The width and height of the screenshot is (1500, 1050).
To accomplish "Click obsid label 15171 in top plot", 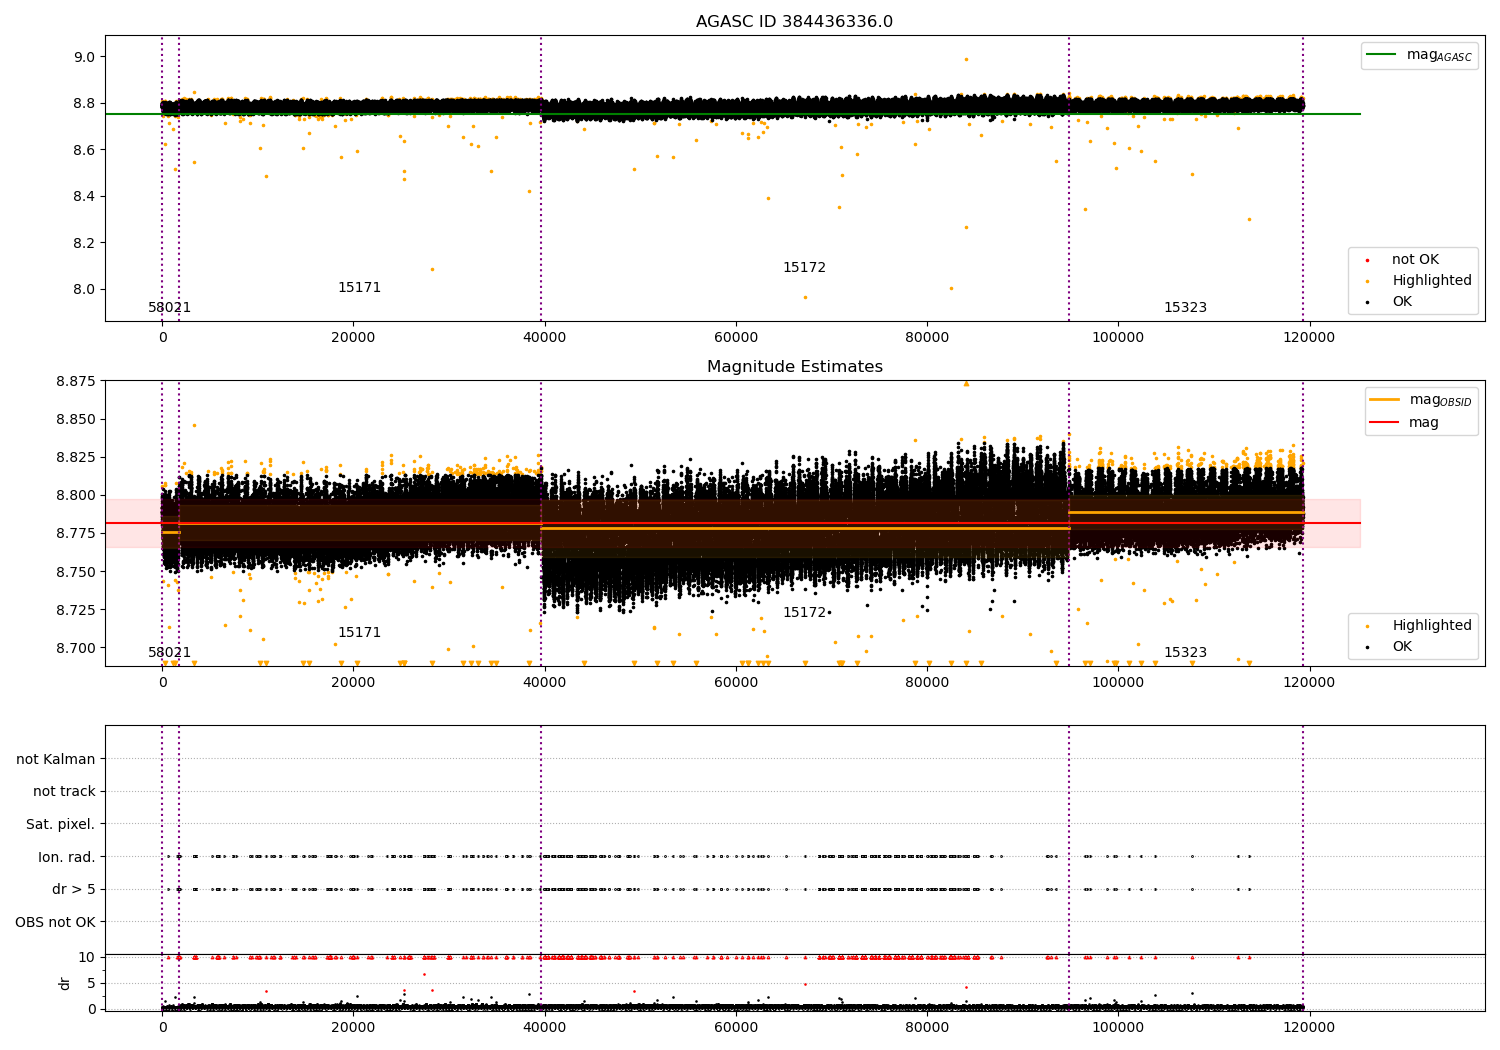I will pyautogui.click(x=359, y=288).
